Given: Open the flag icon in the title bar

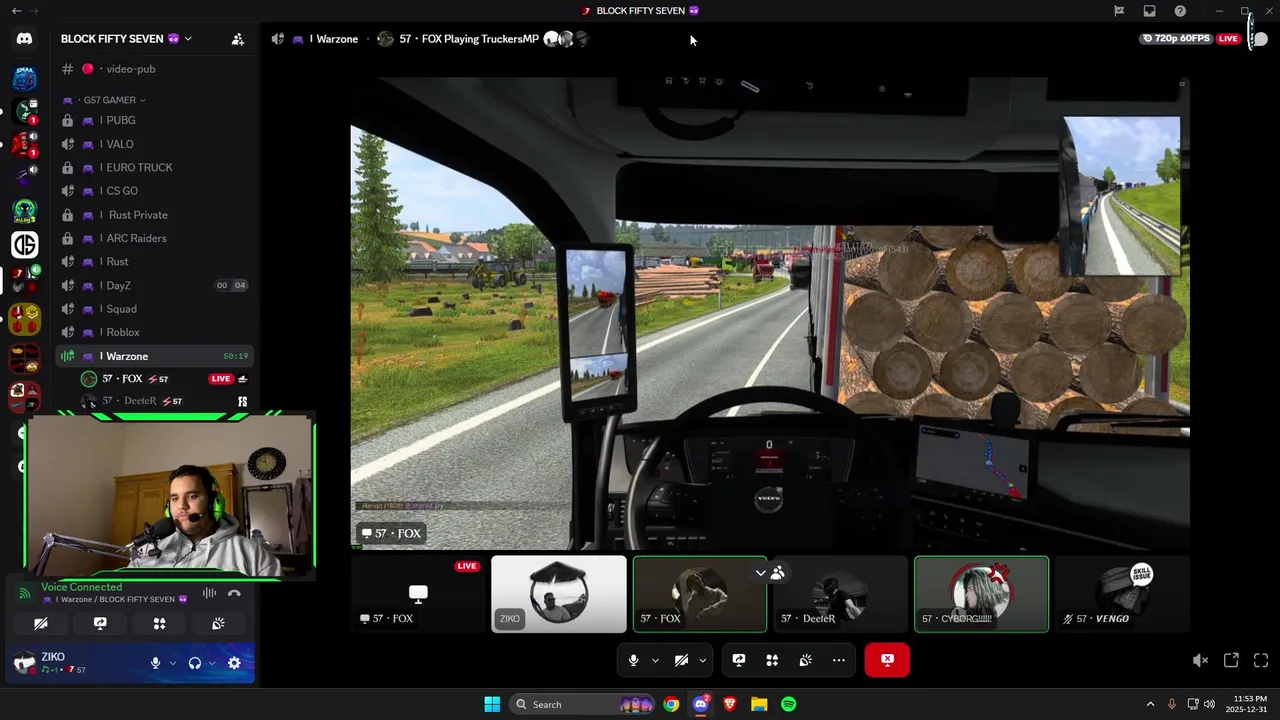Looking at the screenshot, I should coord(1119,11).
